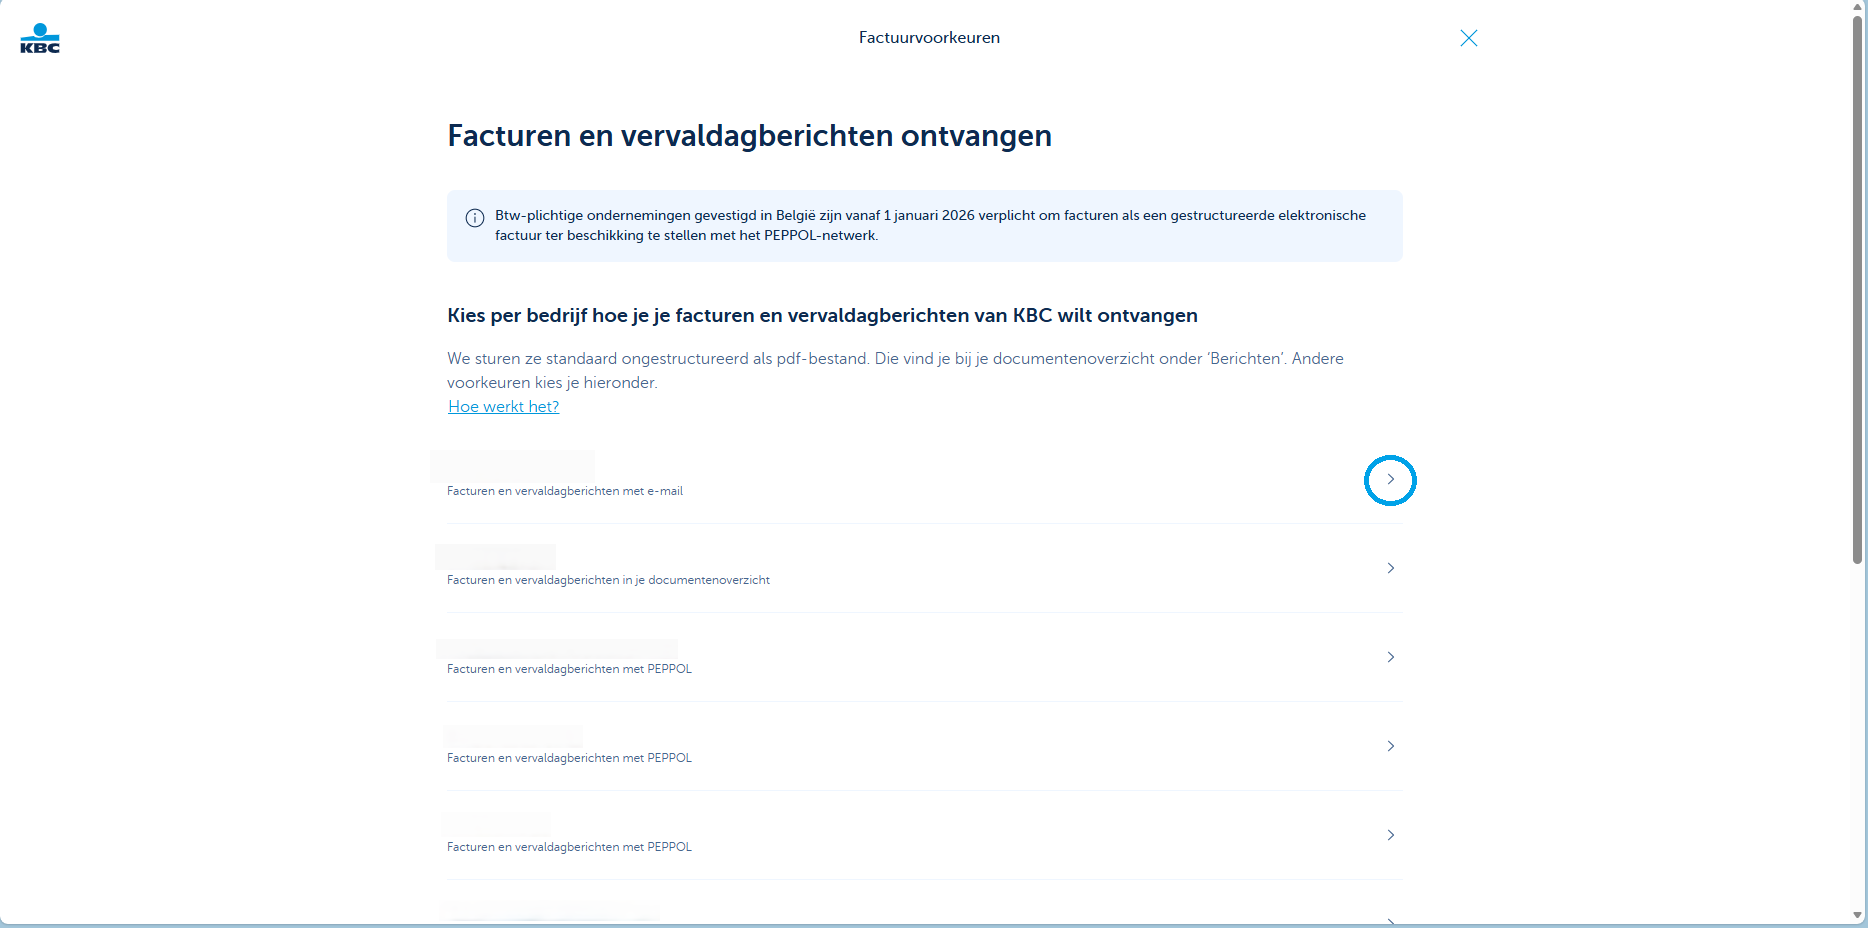Choose the second 'met PEPPOL' entry text

(x=569, y=758)
